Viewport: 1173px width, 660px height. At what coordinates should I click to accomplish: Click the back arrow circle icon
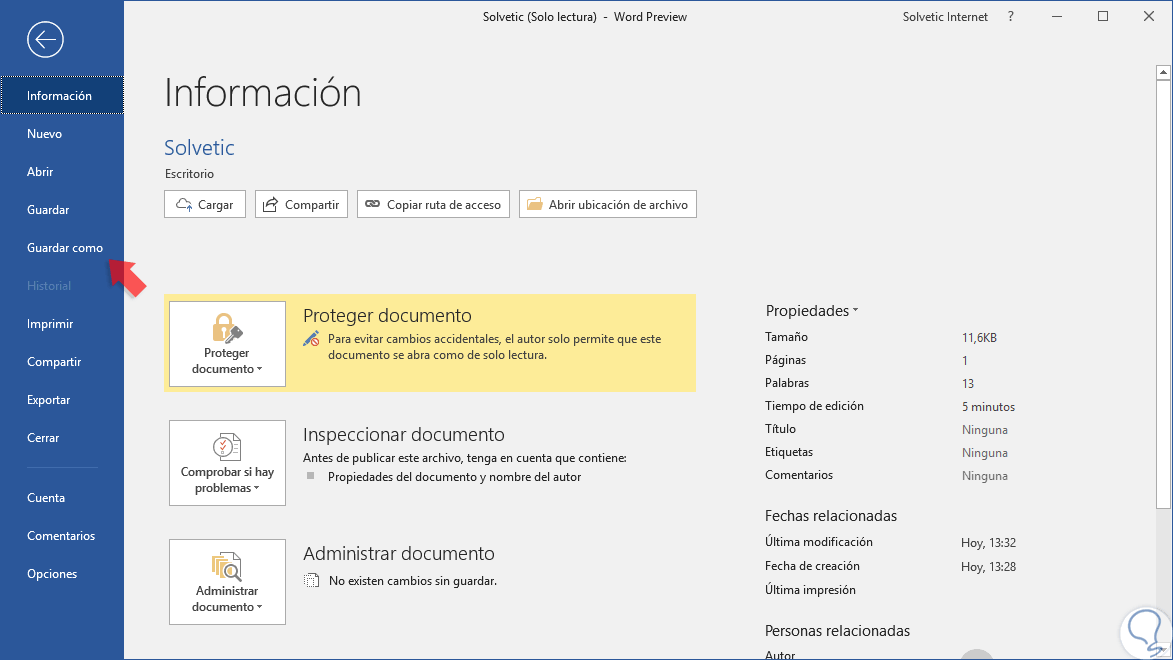46,40
